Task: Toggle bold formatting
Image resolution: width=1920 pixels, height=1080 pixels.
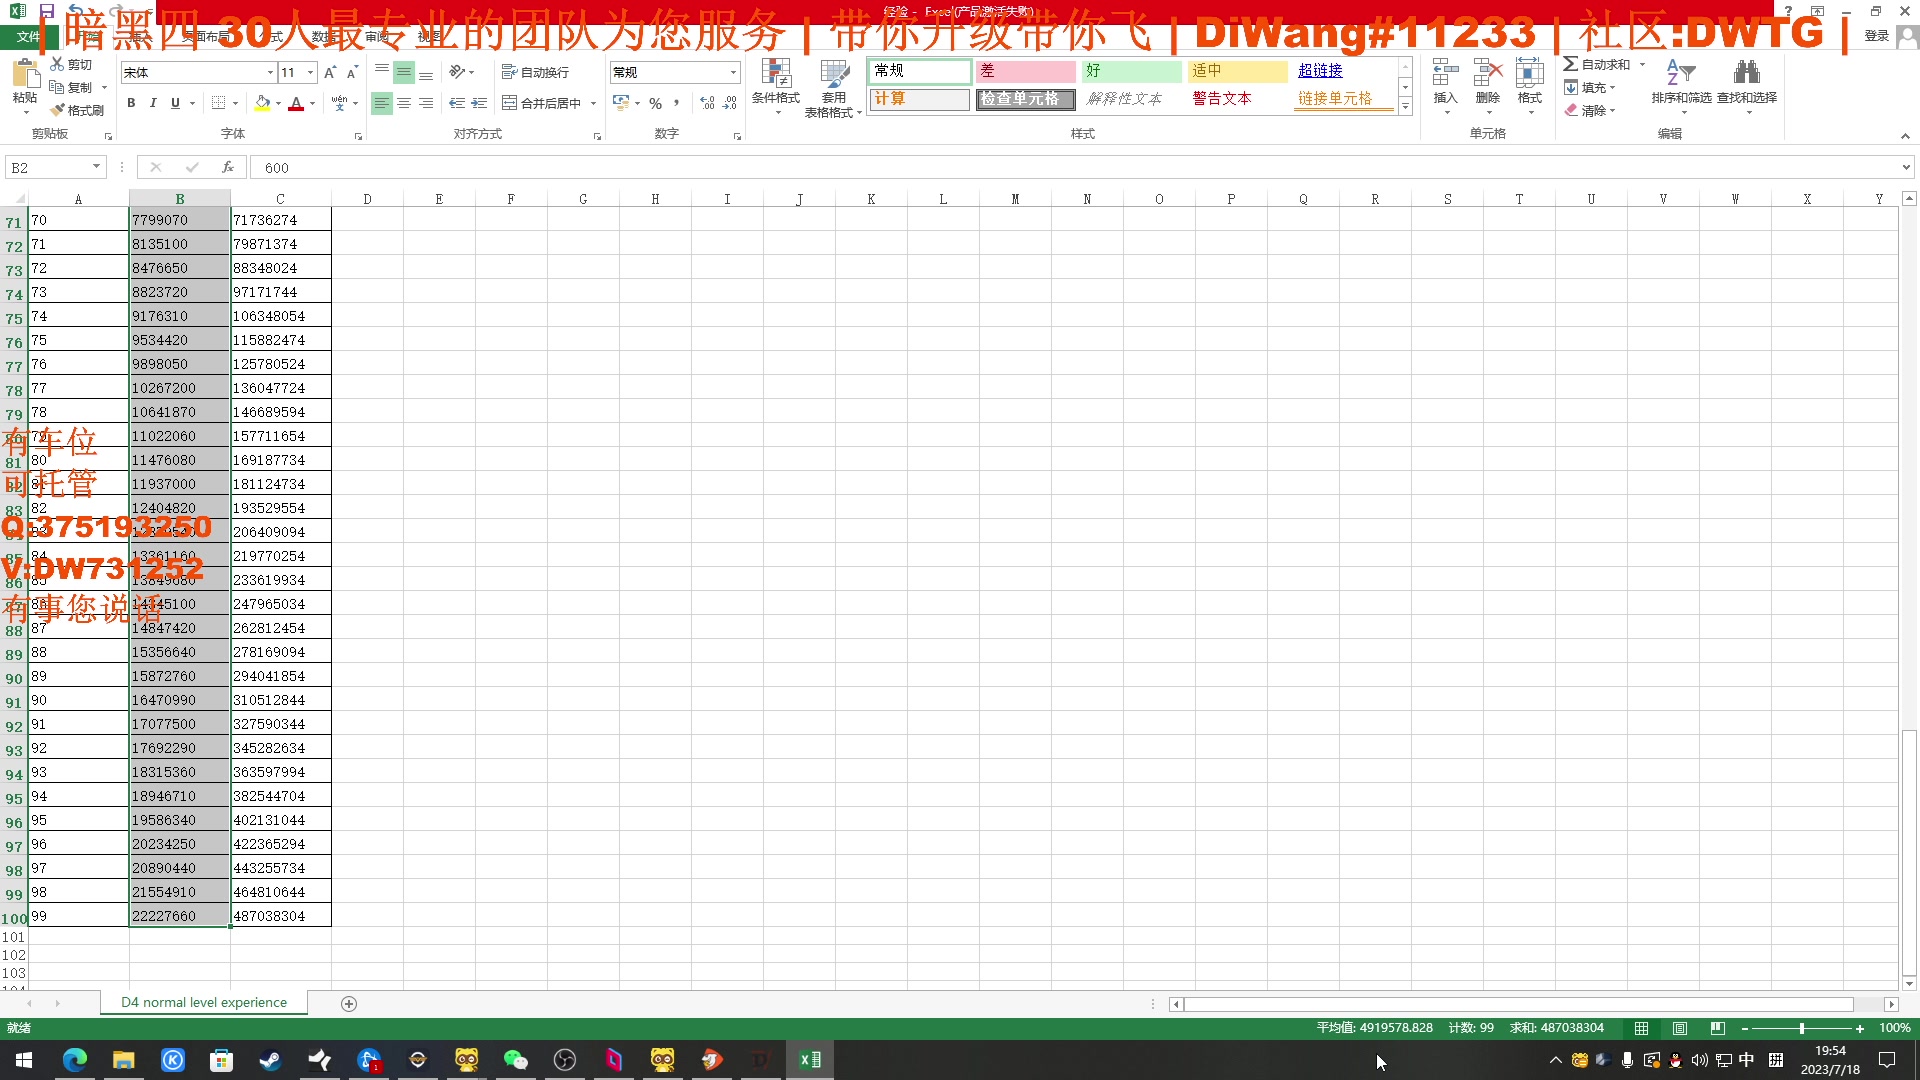Action: pyautogui.click(x=131, y=103)
